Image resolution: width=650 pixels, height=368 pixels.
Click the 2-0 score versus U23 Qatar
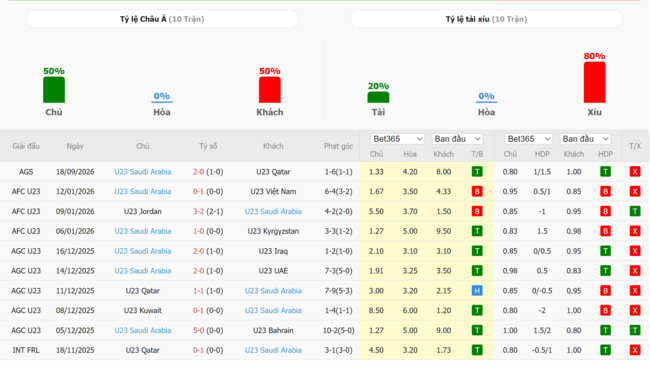199,172
